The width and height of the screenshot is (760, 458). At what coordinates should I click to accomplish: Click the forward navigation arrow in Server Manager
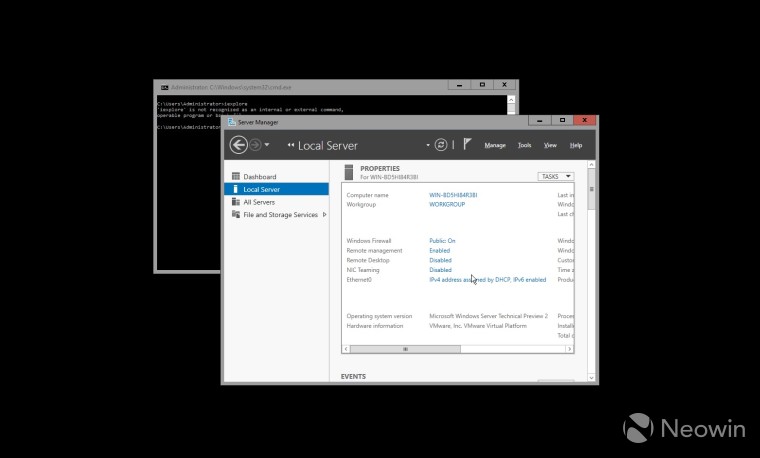click(x=255, y=145)
